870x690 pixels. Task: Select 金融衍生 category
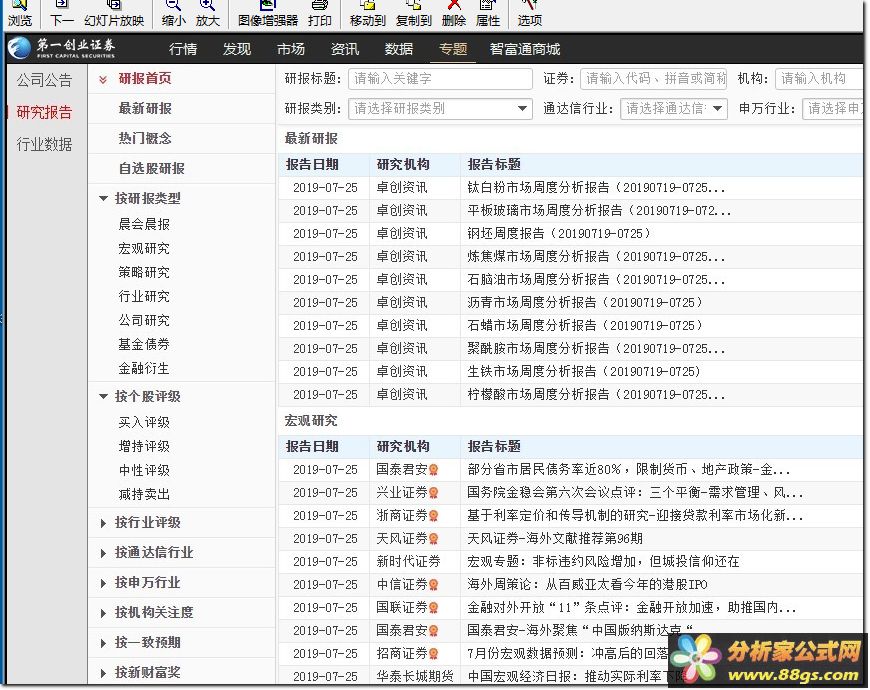click(x=144, y=368)
